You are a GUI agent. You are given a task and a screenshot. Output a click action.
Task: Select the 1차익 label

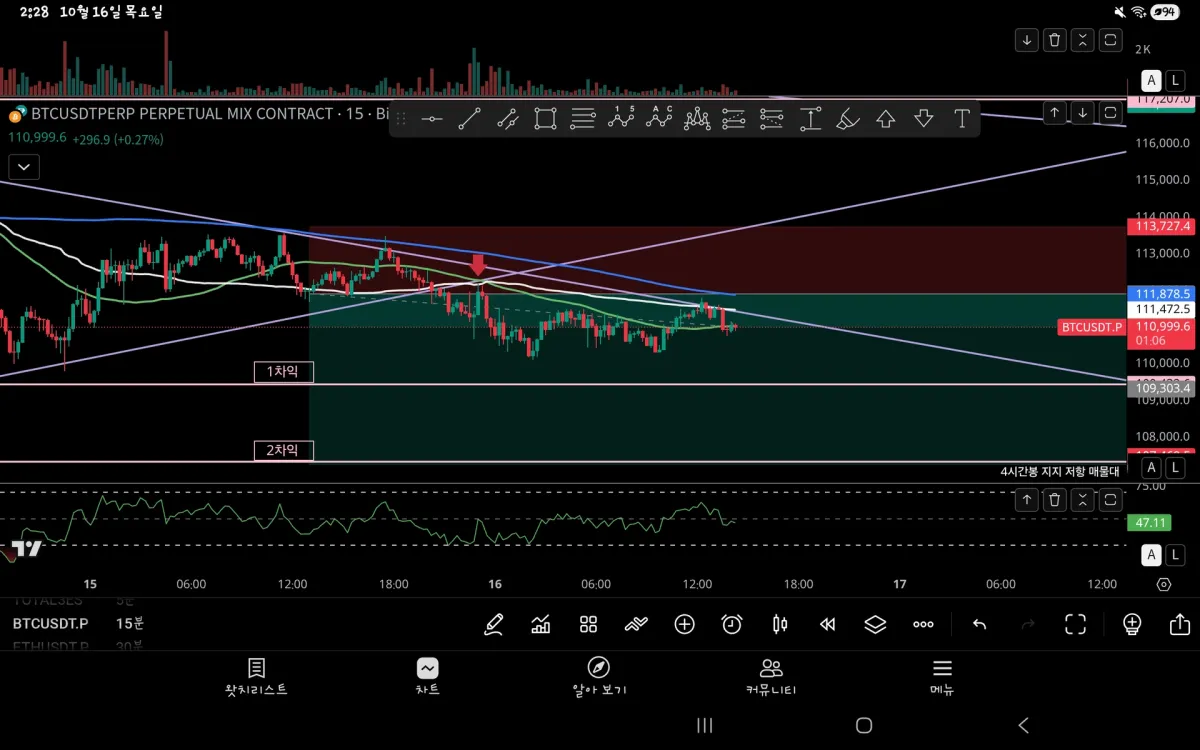[x=283, y=372]
